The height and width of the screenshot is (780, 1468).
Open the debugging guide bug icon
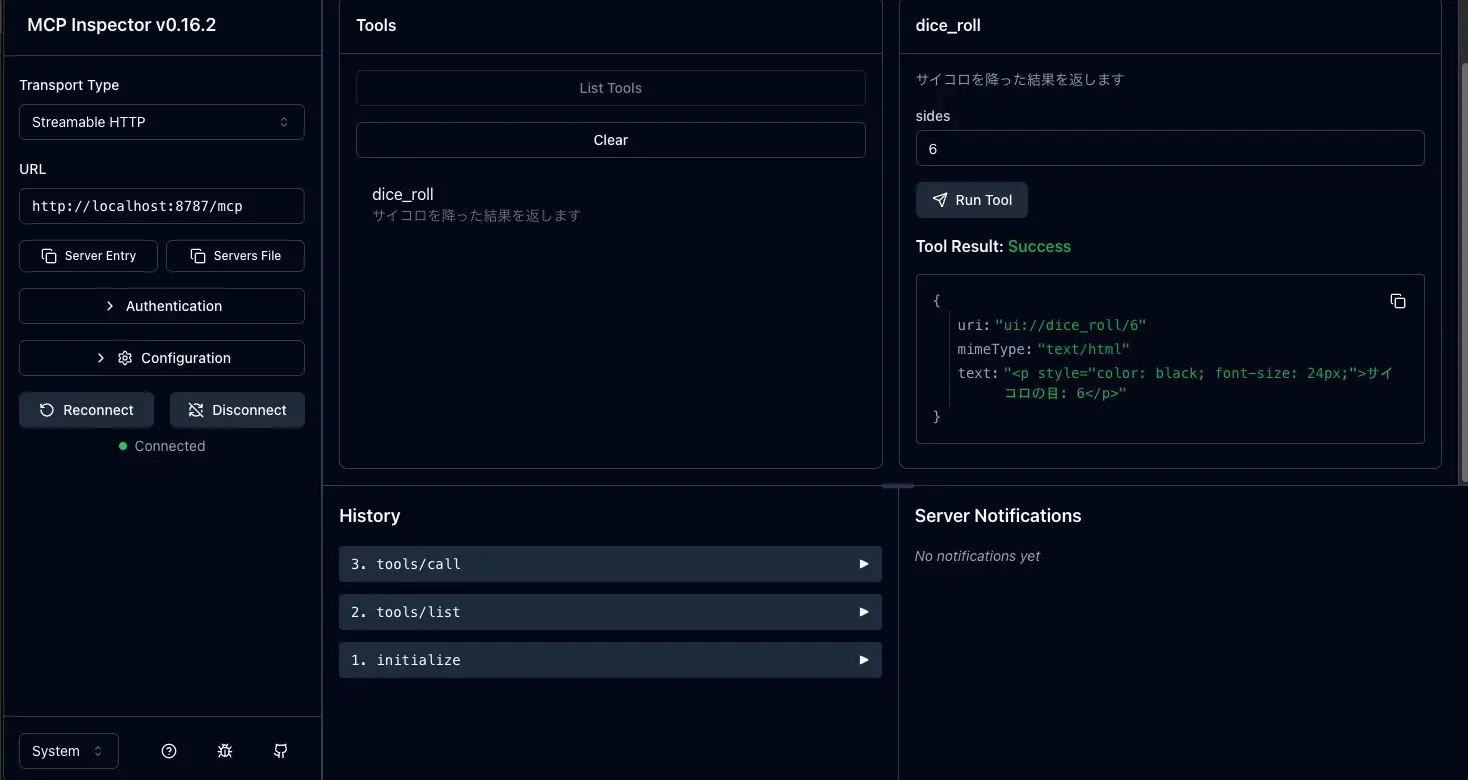point(225,751)
